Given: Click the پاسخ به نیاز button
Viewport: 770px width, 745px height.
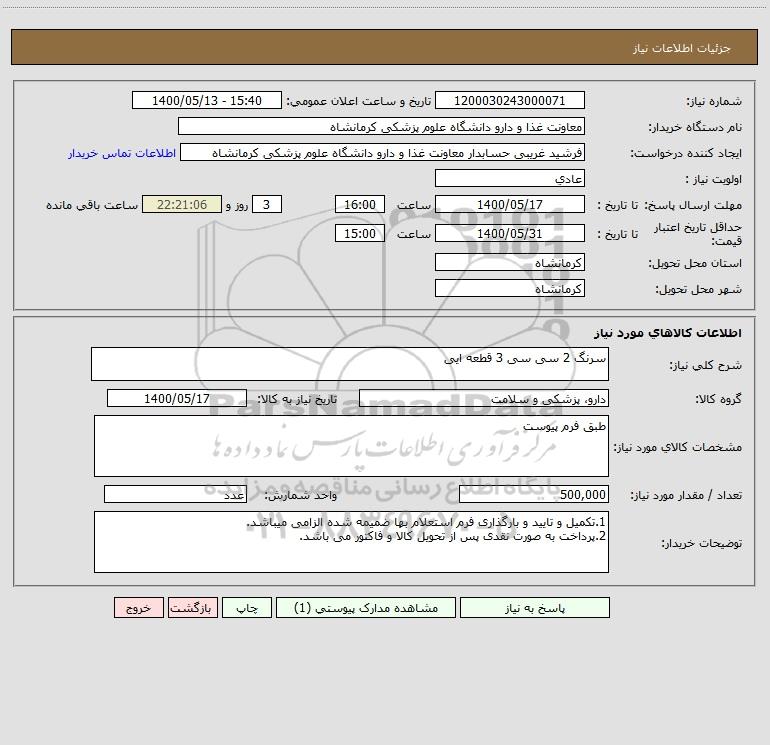Looking at the screenshot, I should [x=535, y=607].
